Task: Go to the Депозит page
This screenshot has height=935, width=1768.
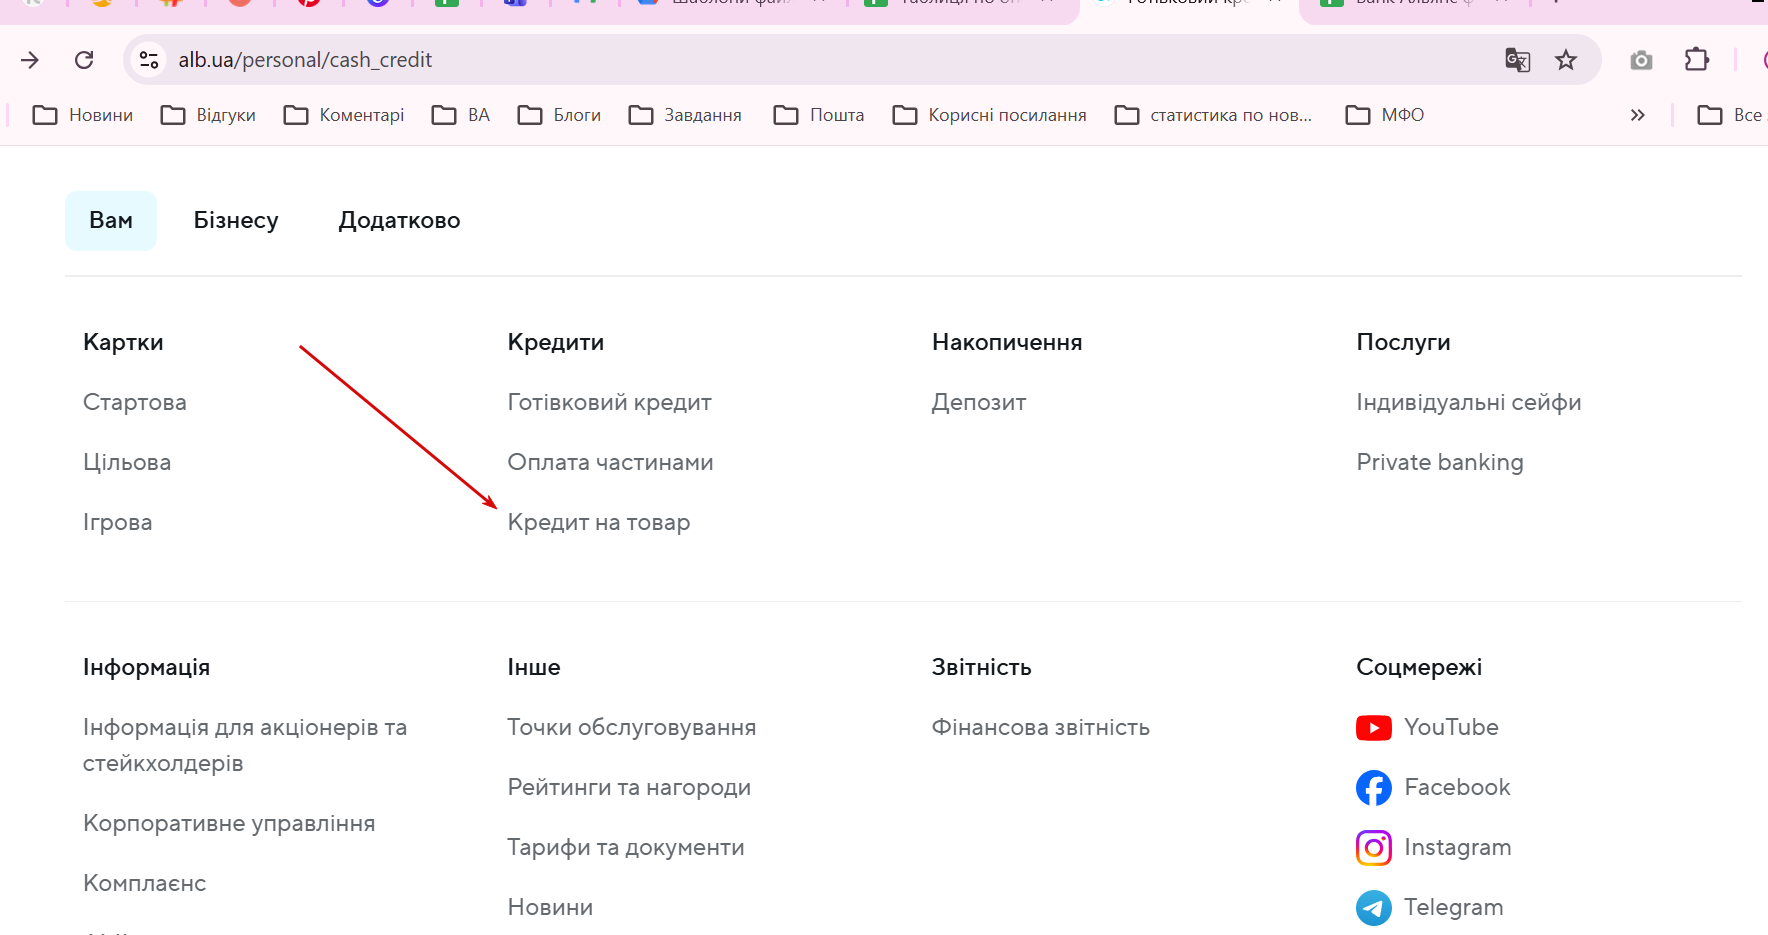Action: (x=978, y=402)
